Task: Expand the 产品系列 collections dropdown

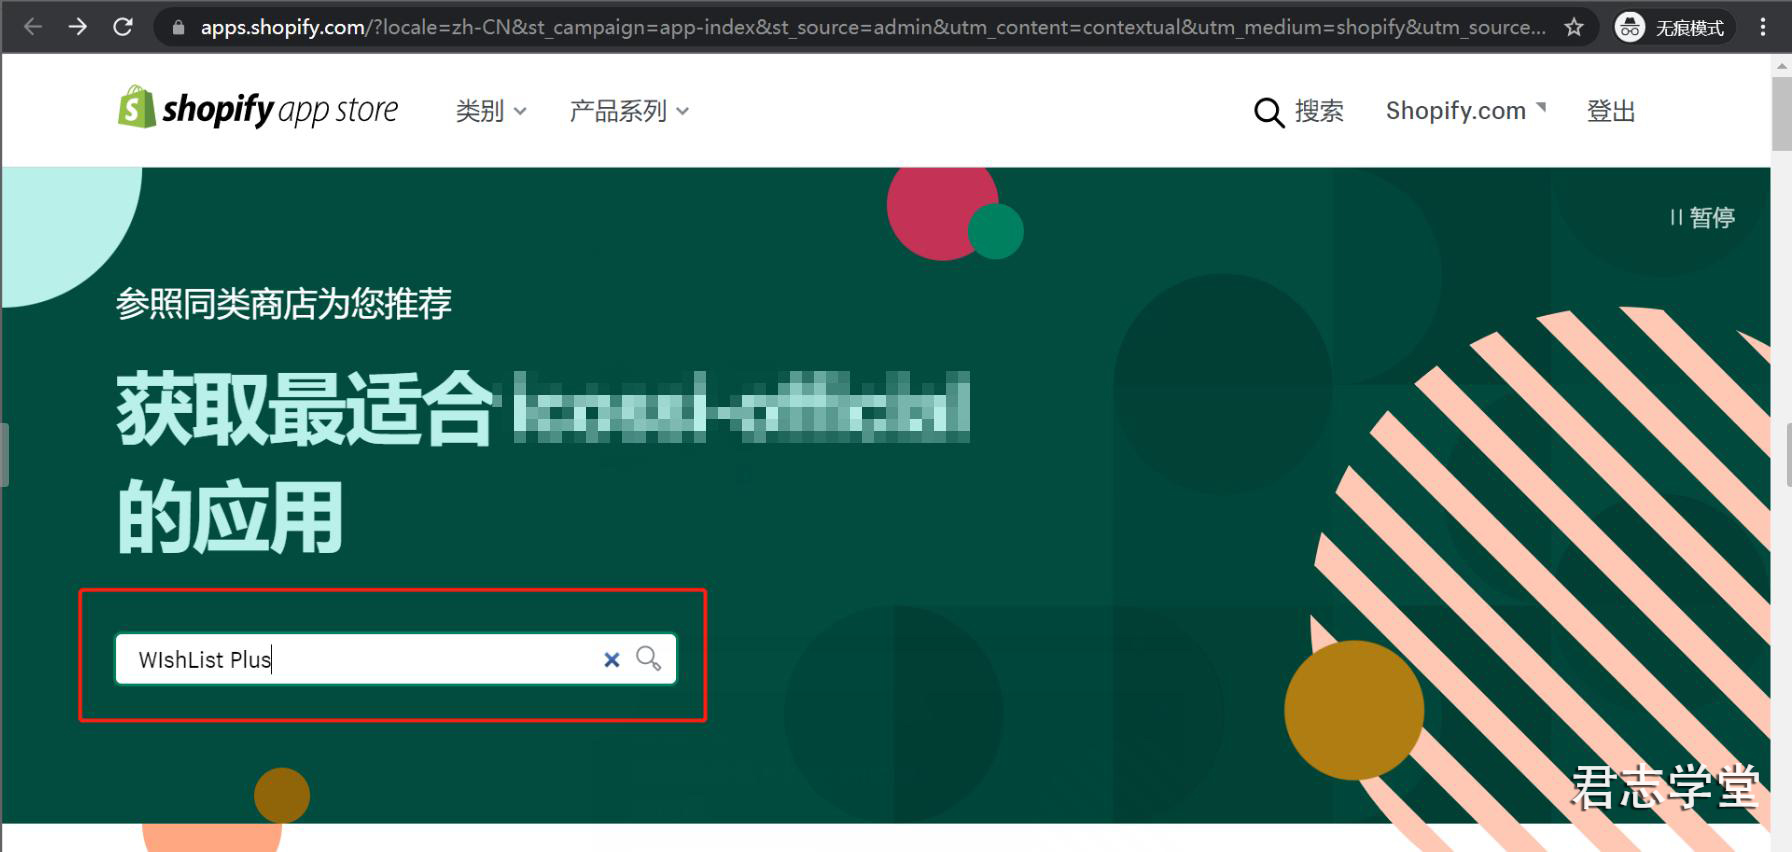Action: click(629, 111)
